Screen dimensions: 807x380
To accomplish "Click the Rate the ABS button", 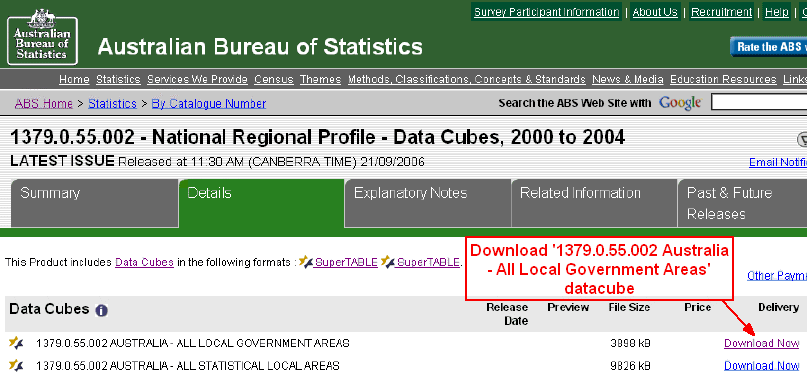I will (768, 47).
